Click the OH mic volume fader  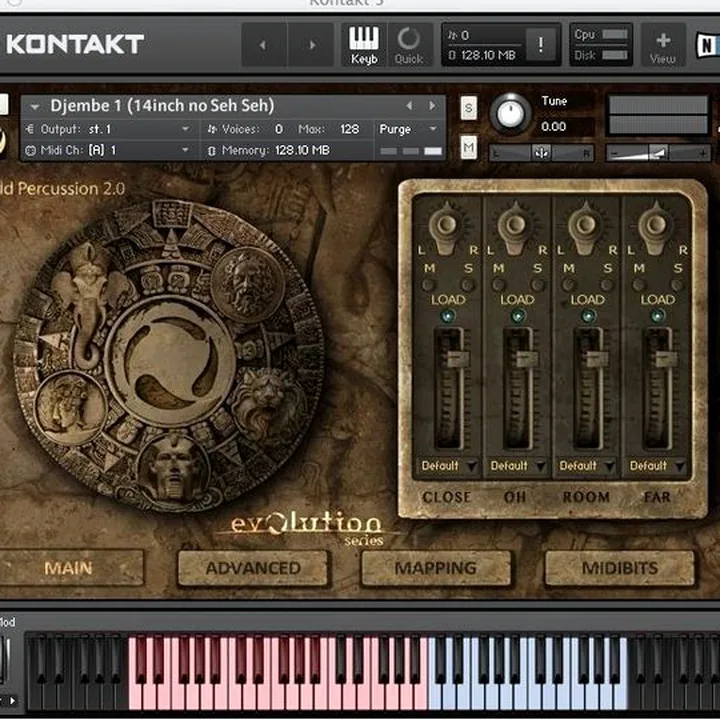(x=528, y=359)
